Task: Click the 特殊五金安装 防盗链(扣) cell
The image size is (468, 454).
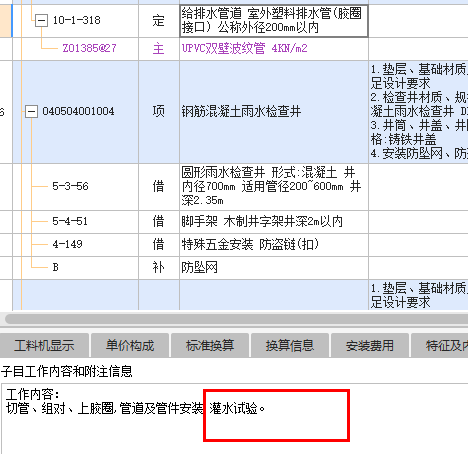Action: click(x=274, y=245)
